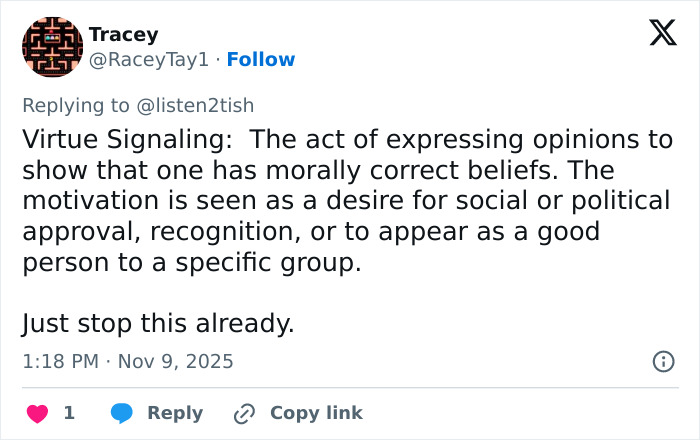The width and height of the screenshot is (700, 440).
Task: Click the X logo
Action: [662, 34]
